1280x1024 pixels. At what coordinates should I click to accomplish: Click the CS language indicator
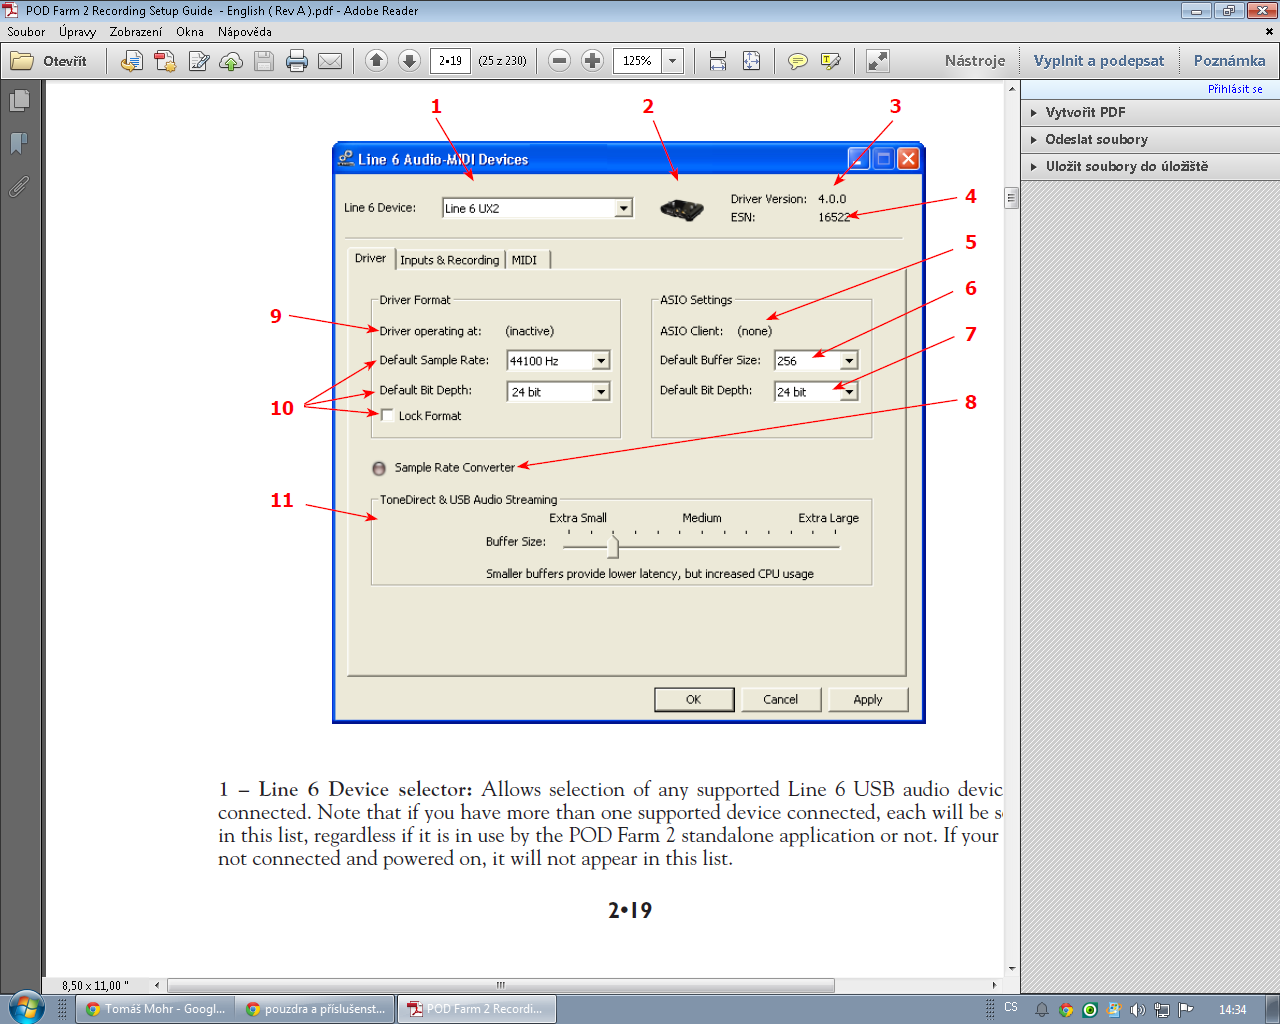tap(1011, 1007)
